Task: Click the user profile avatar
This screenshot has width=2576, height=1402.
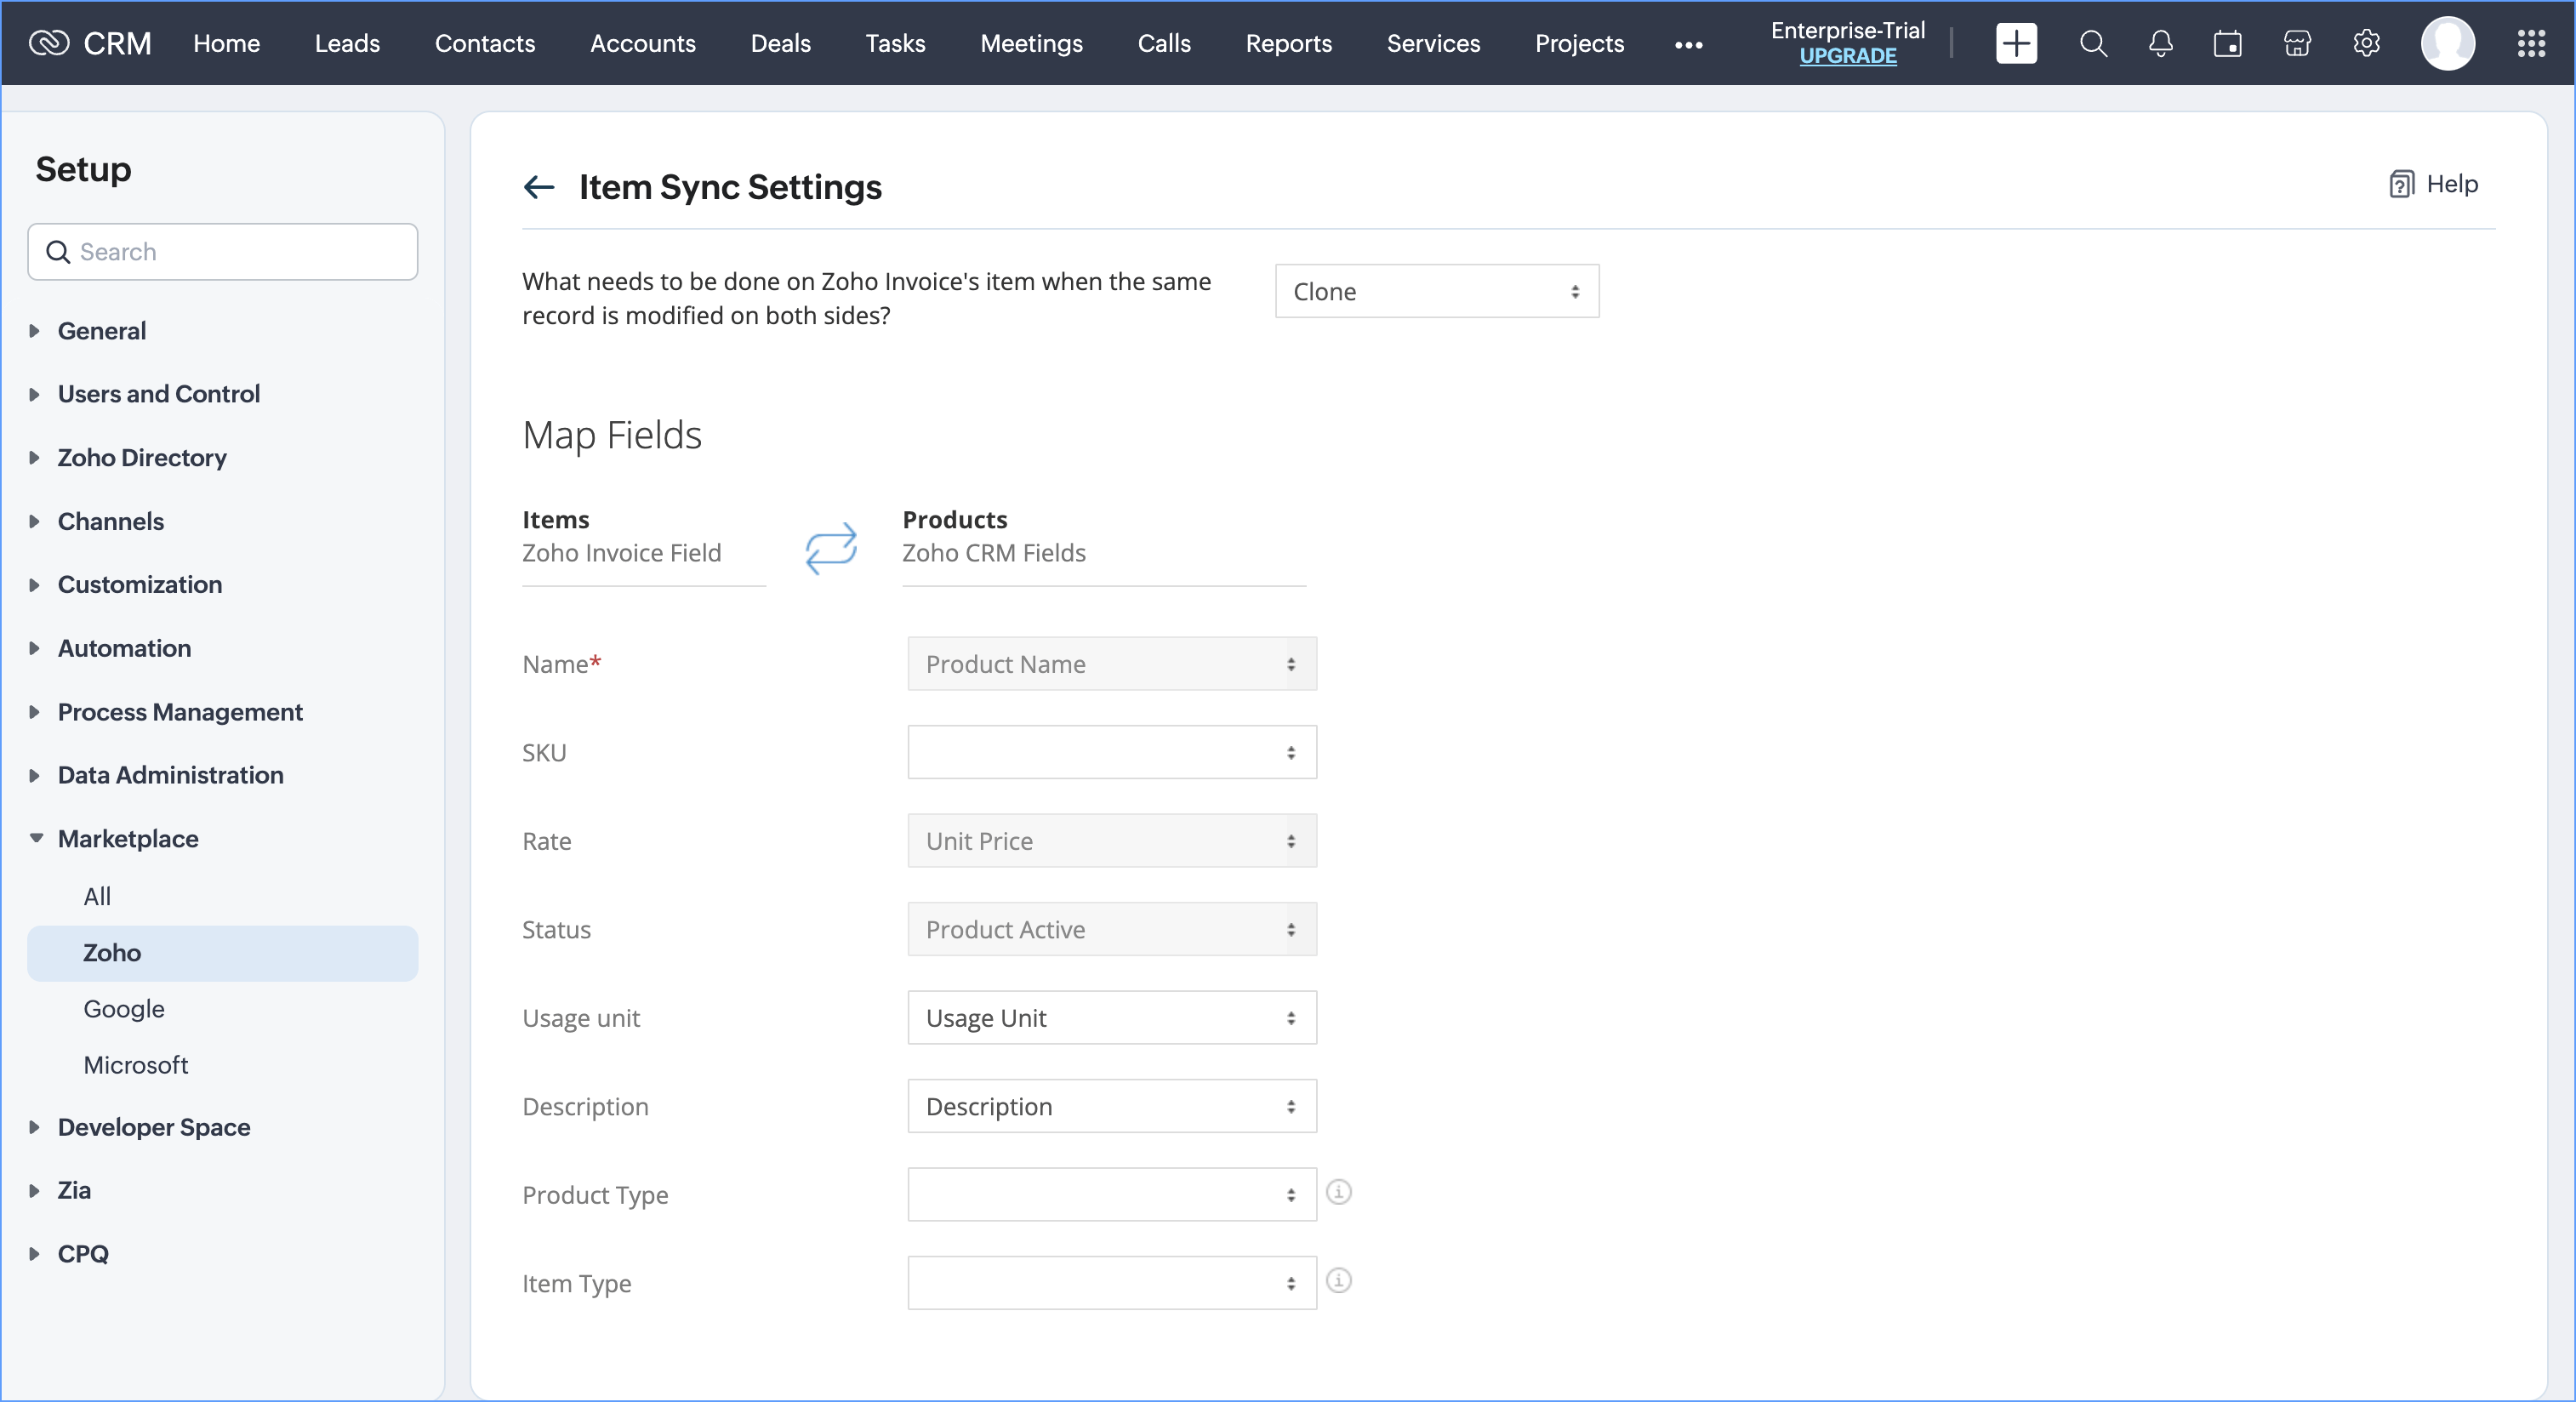Action: point(2447,44)
